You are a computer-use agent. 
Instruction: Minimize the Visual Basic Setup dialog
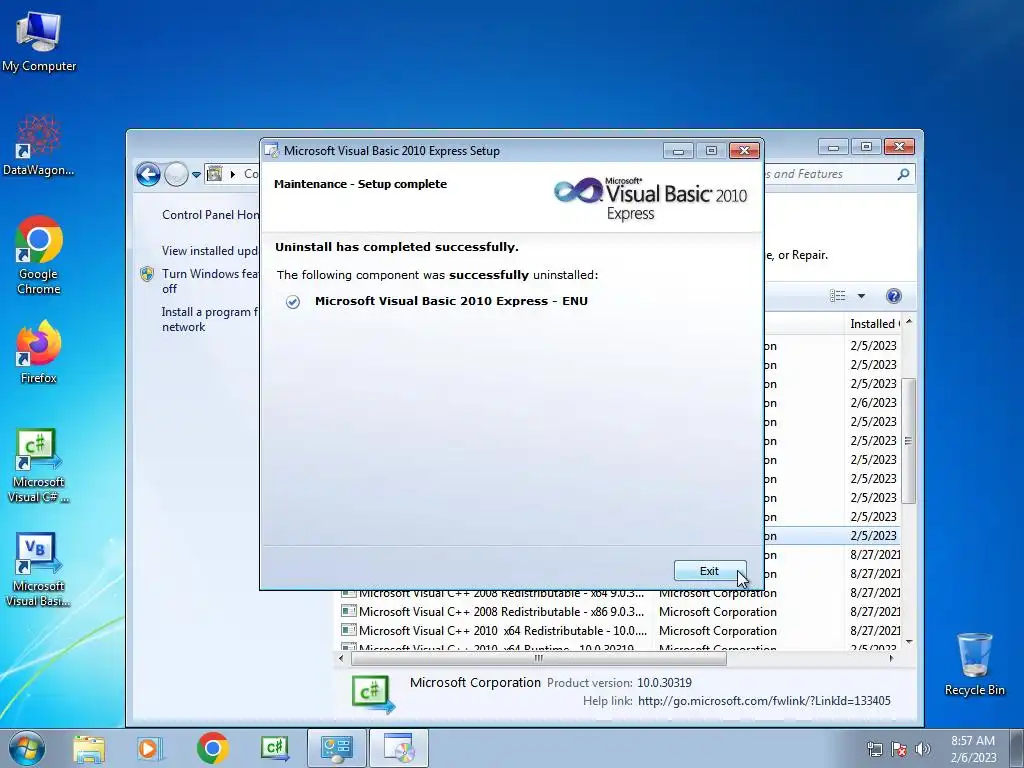pos(679,151)
